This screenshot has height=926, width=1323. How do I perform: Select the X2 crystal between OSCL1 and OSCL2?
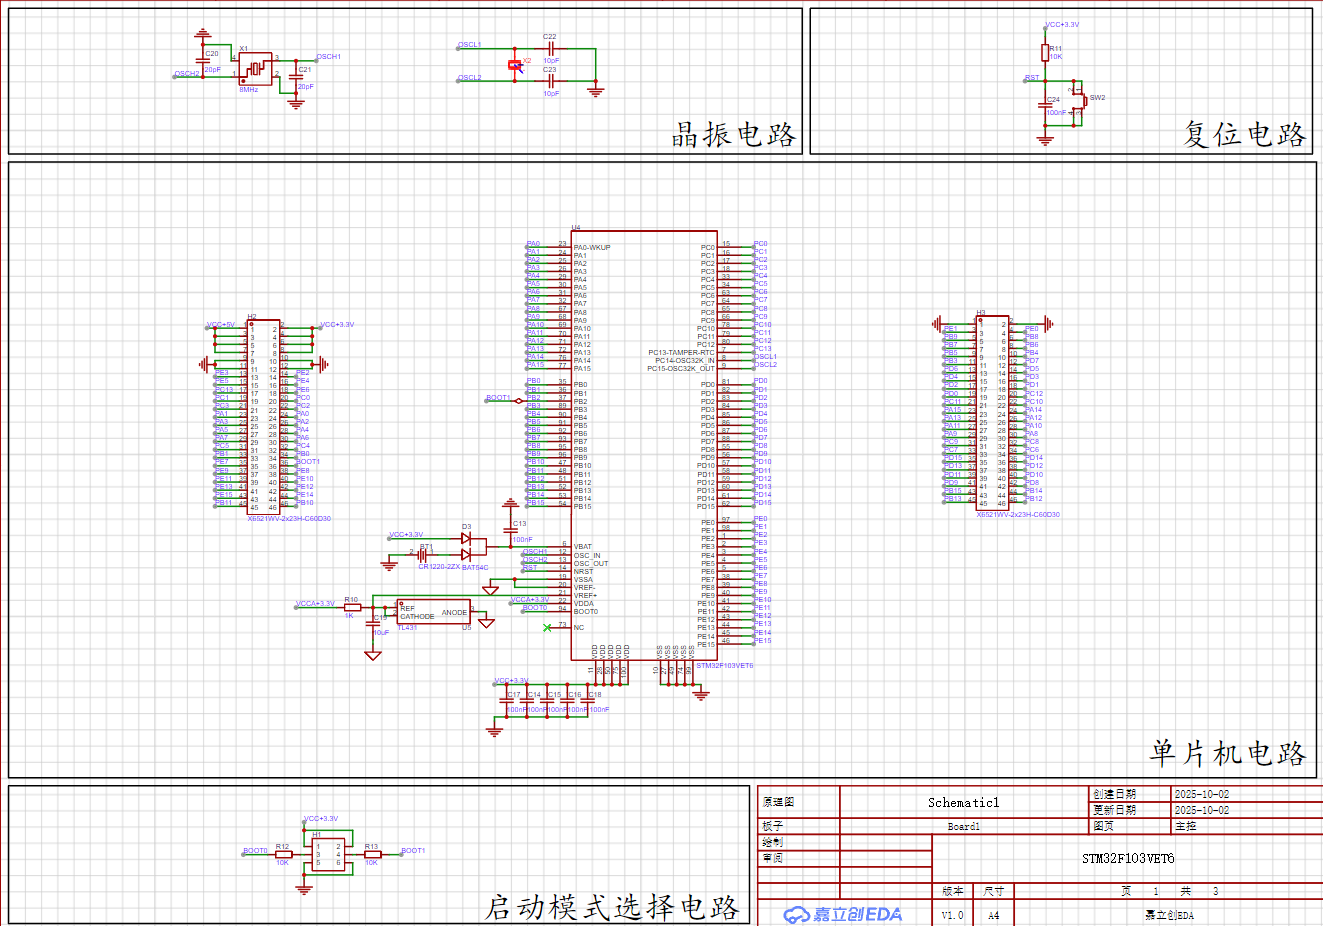pyautogui.click(x=516, y=64)
